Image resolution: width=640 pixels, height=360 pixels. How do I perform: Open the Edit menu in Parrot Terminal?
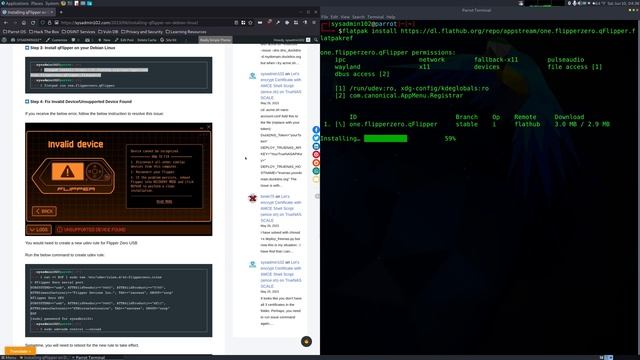click(x=334, y=17)
